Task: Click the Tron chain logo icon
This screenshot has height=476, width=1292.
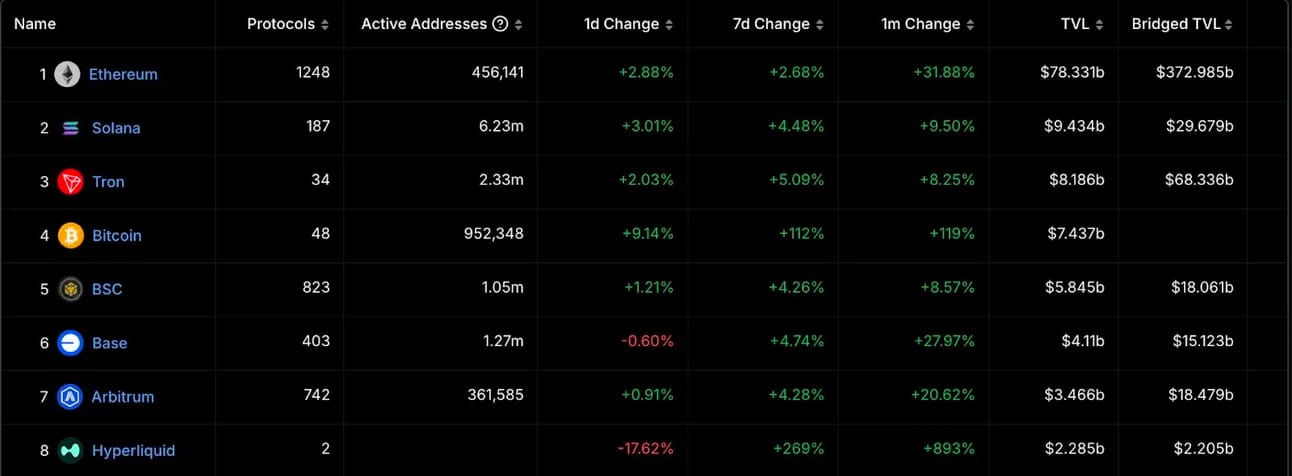Action: pos(70,182)
